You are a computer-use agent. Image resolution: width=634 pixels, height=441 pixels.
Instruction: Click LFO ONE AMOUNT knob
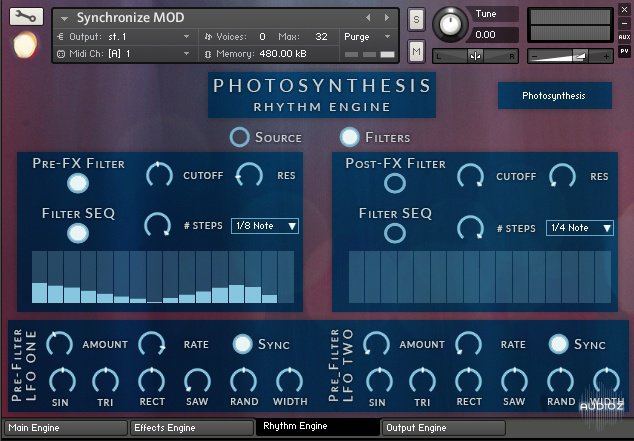(x=59, y=344)
